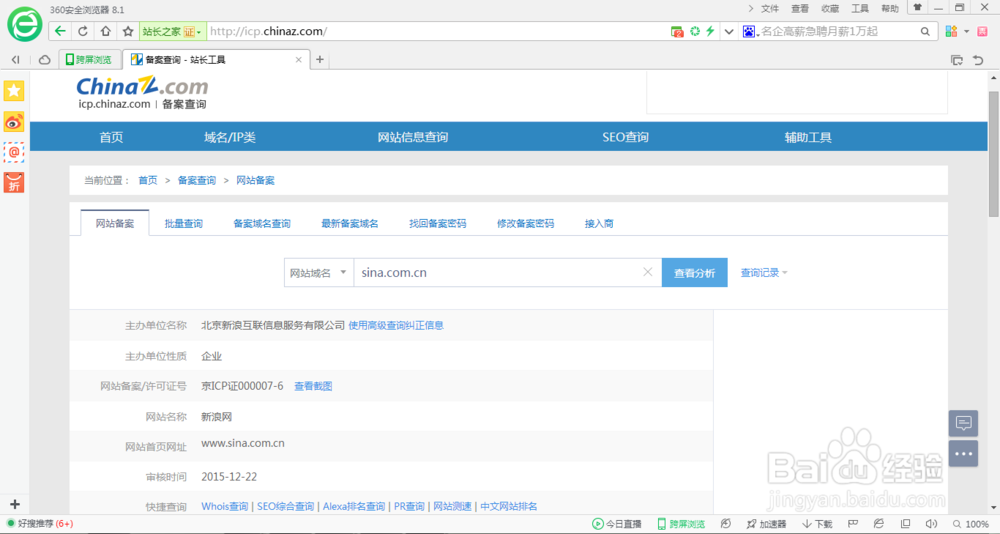
Task: Open favorites star in left sidebar
Action: (14, 91)
